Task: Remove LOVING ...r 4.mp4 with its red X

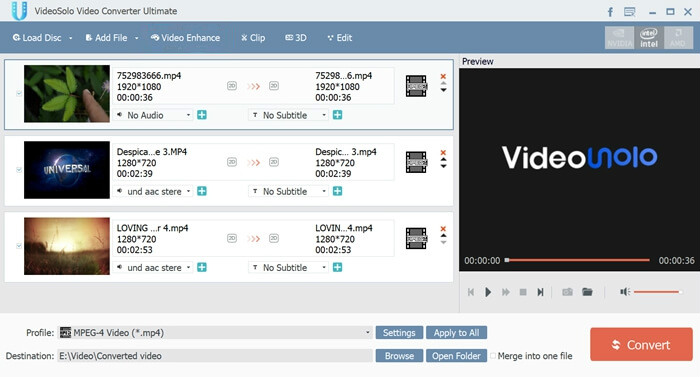Action: (x=443, y=229)
